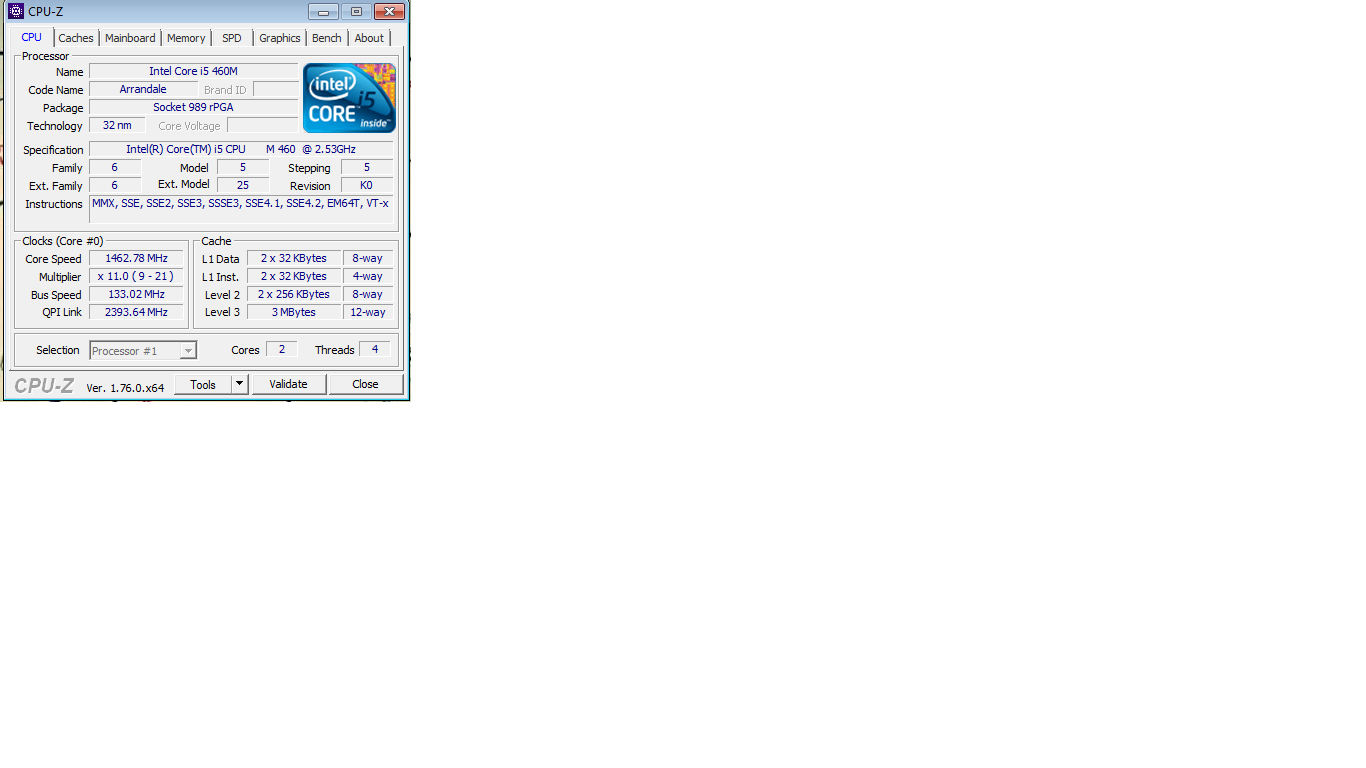
Task: Open the About tab
Action: pyautogui.click(x=369, y=38)
